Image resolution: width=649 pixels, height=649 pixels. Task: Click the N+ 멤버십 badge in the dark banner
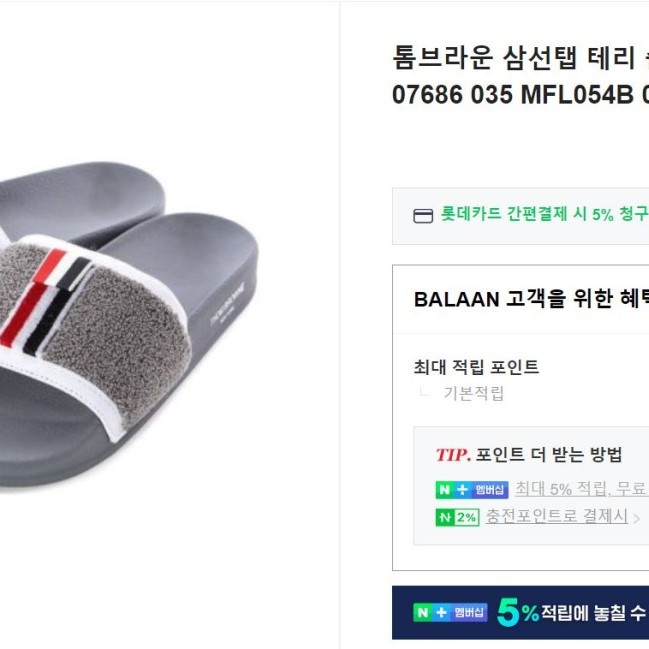(450, 612)
